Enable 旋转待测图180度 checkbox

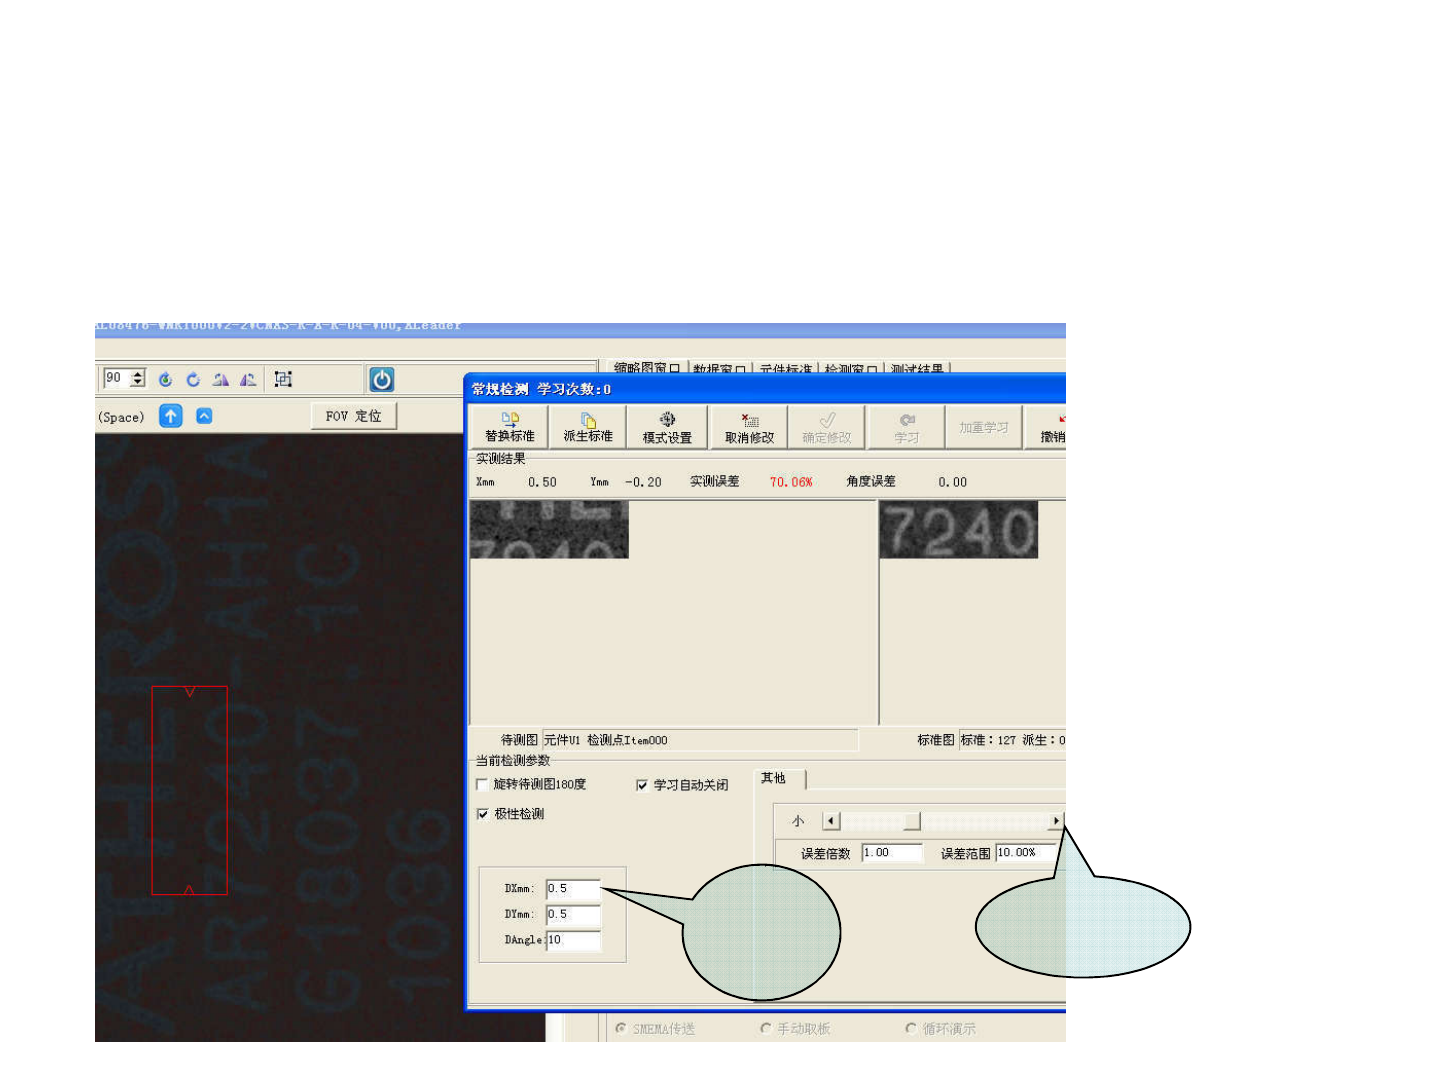coord(483,785)
